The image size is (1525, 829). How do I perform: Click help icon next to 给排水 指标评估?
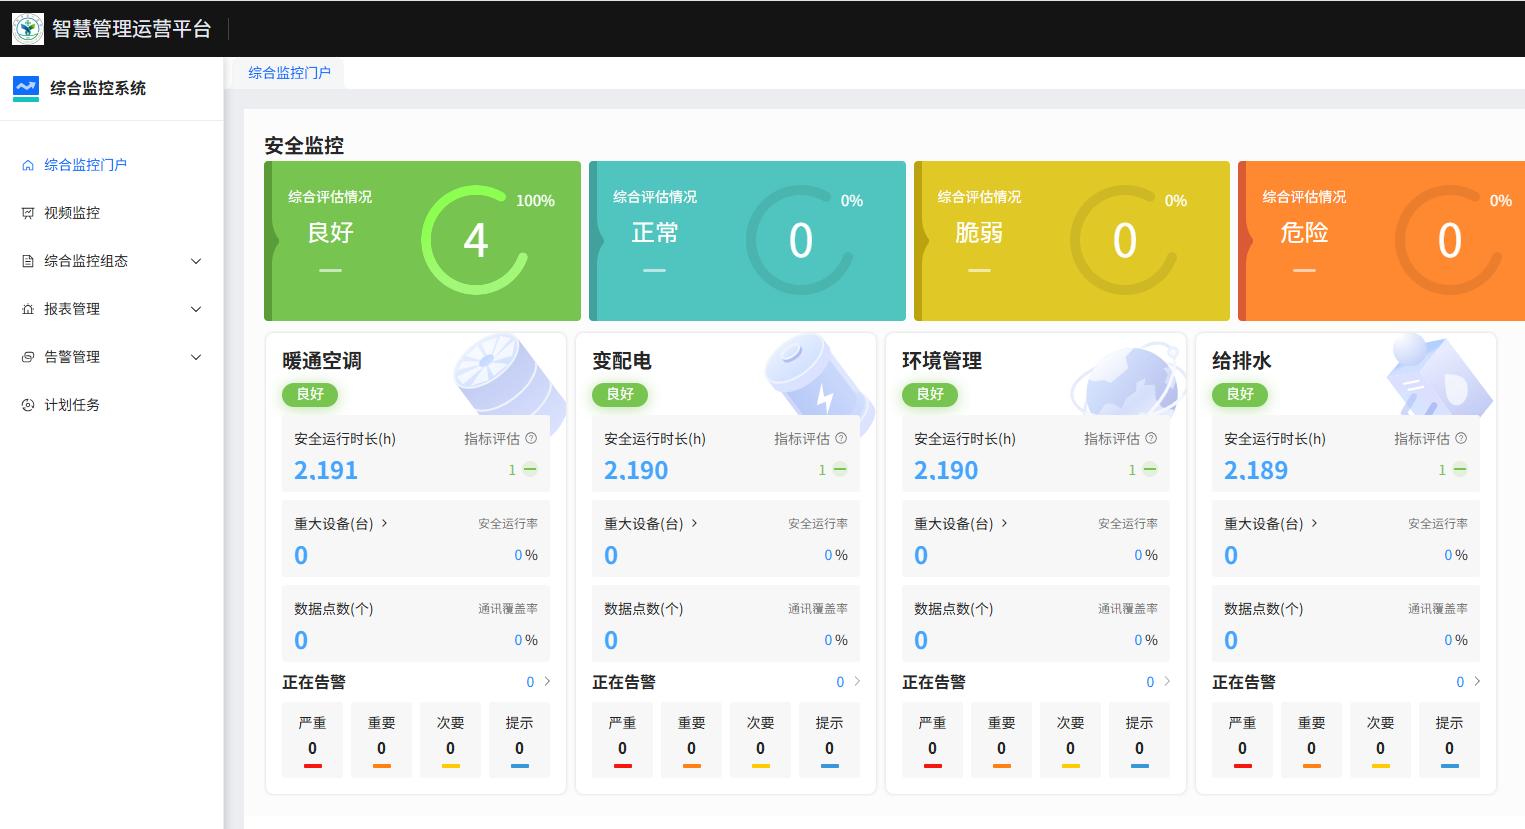point(1461,438)
